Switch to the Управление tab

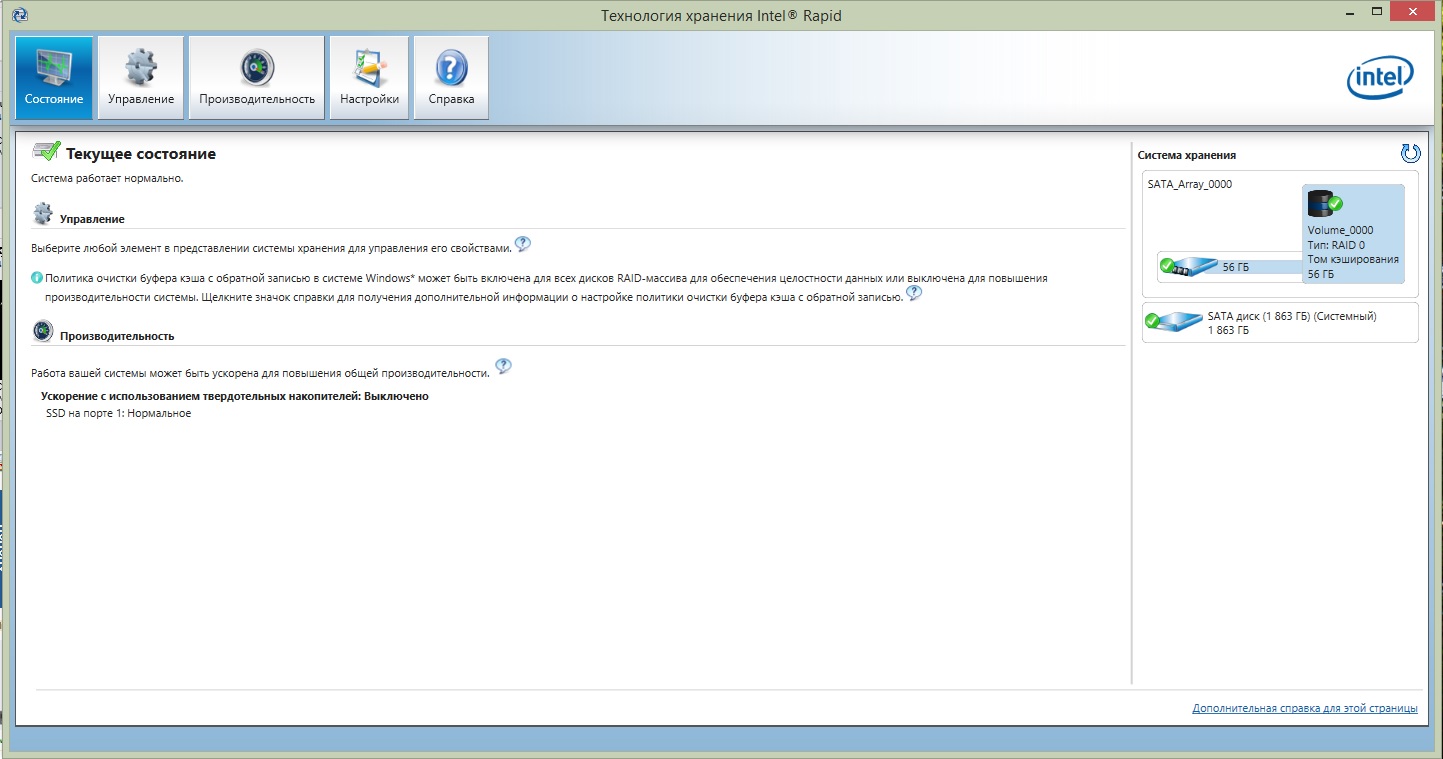(141, 78)
